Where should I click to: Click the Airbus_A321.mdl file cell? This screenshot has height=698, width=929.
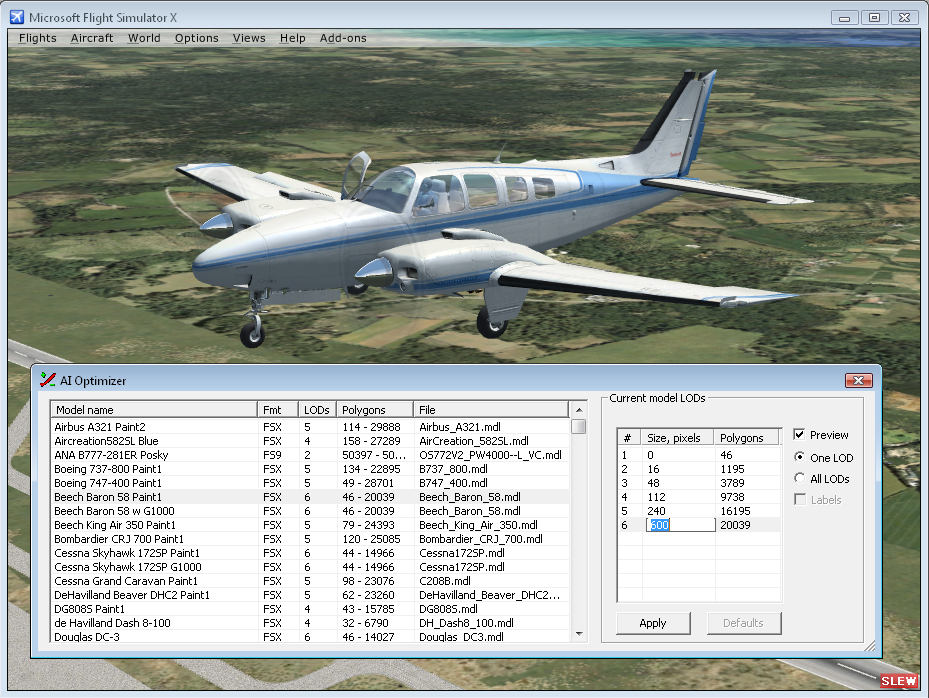pyautogui.click(x=460, y=427)
